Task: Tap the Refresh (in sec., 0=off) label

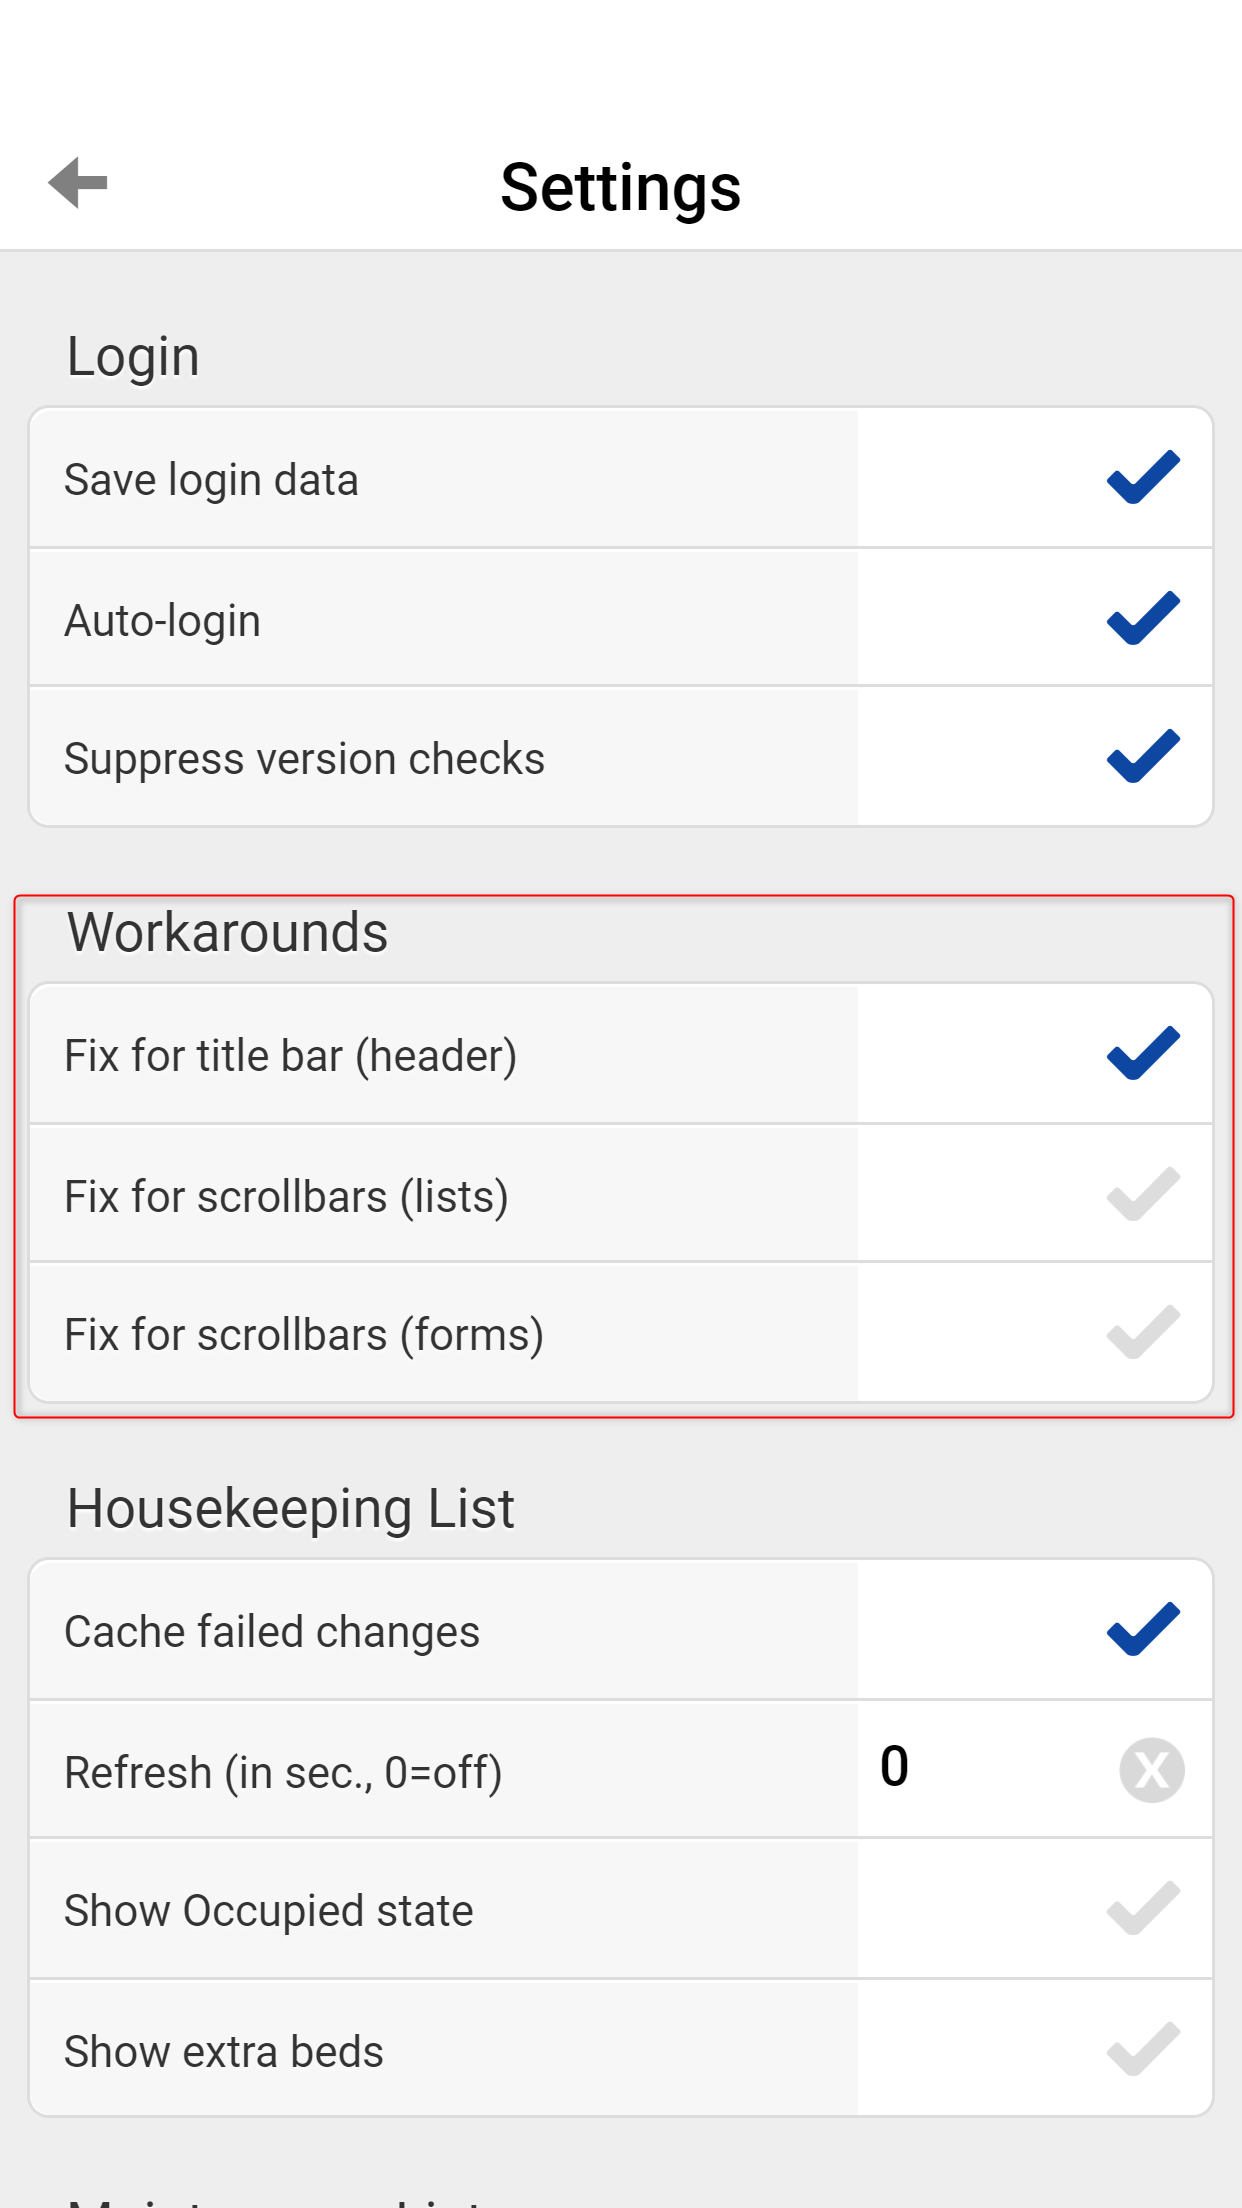Action: pyautogui.click(x=283, y=1773)
